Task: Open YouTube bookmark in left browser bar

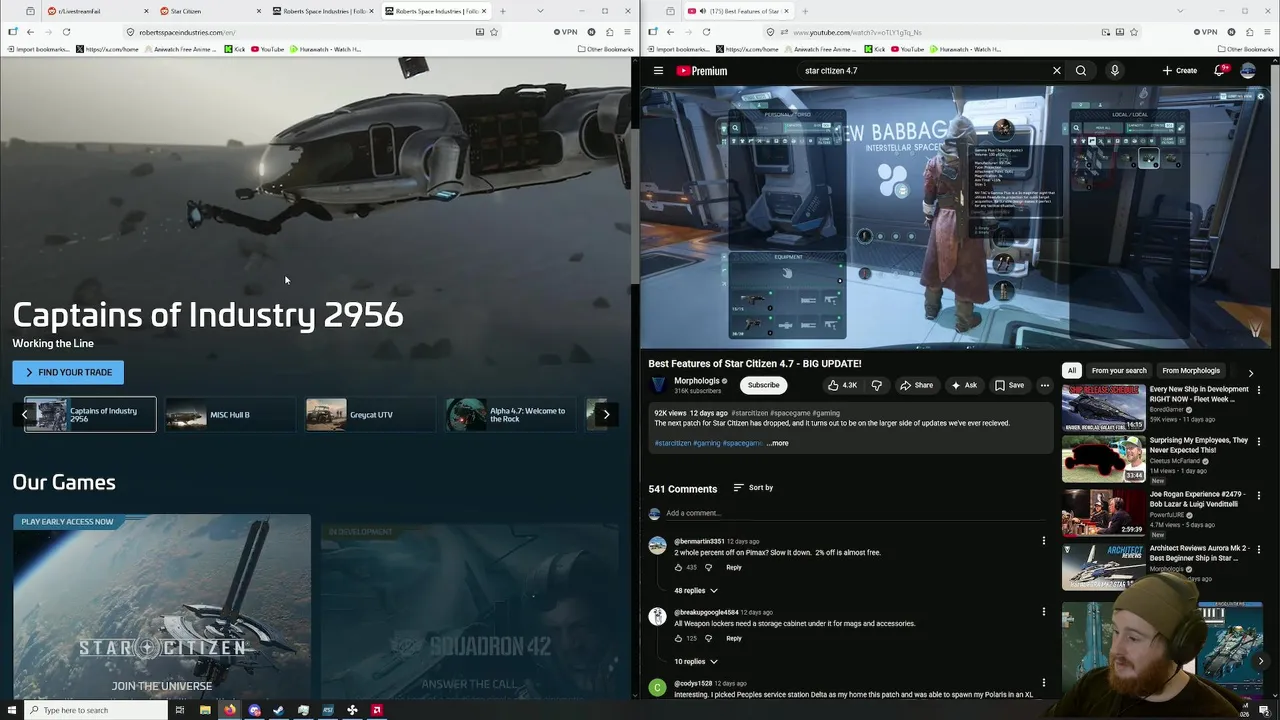Action: [x=267, y=49]
